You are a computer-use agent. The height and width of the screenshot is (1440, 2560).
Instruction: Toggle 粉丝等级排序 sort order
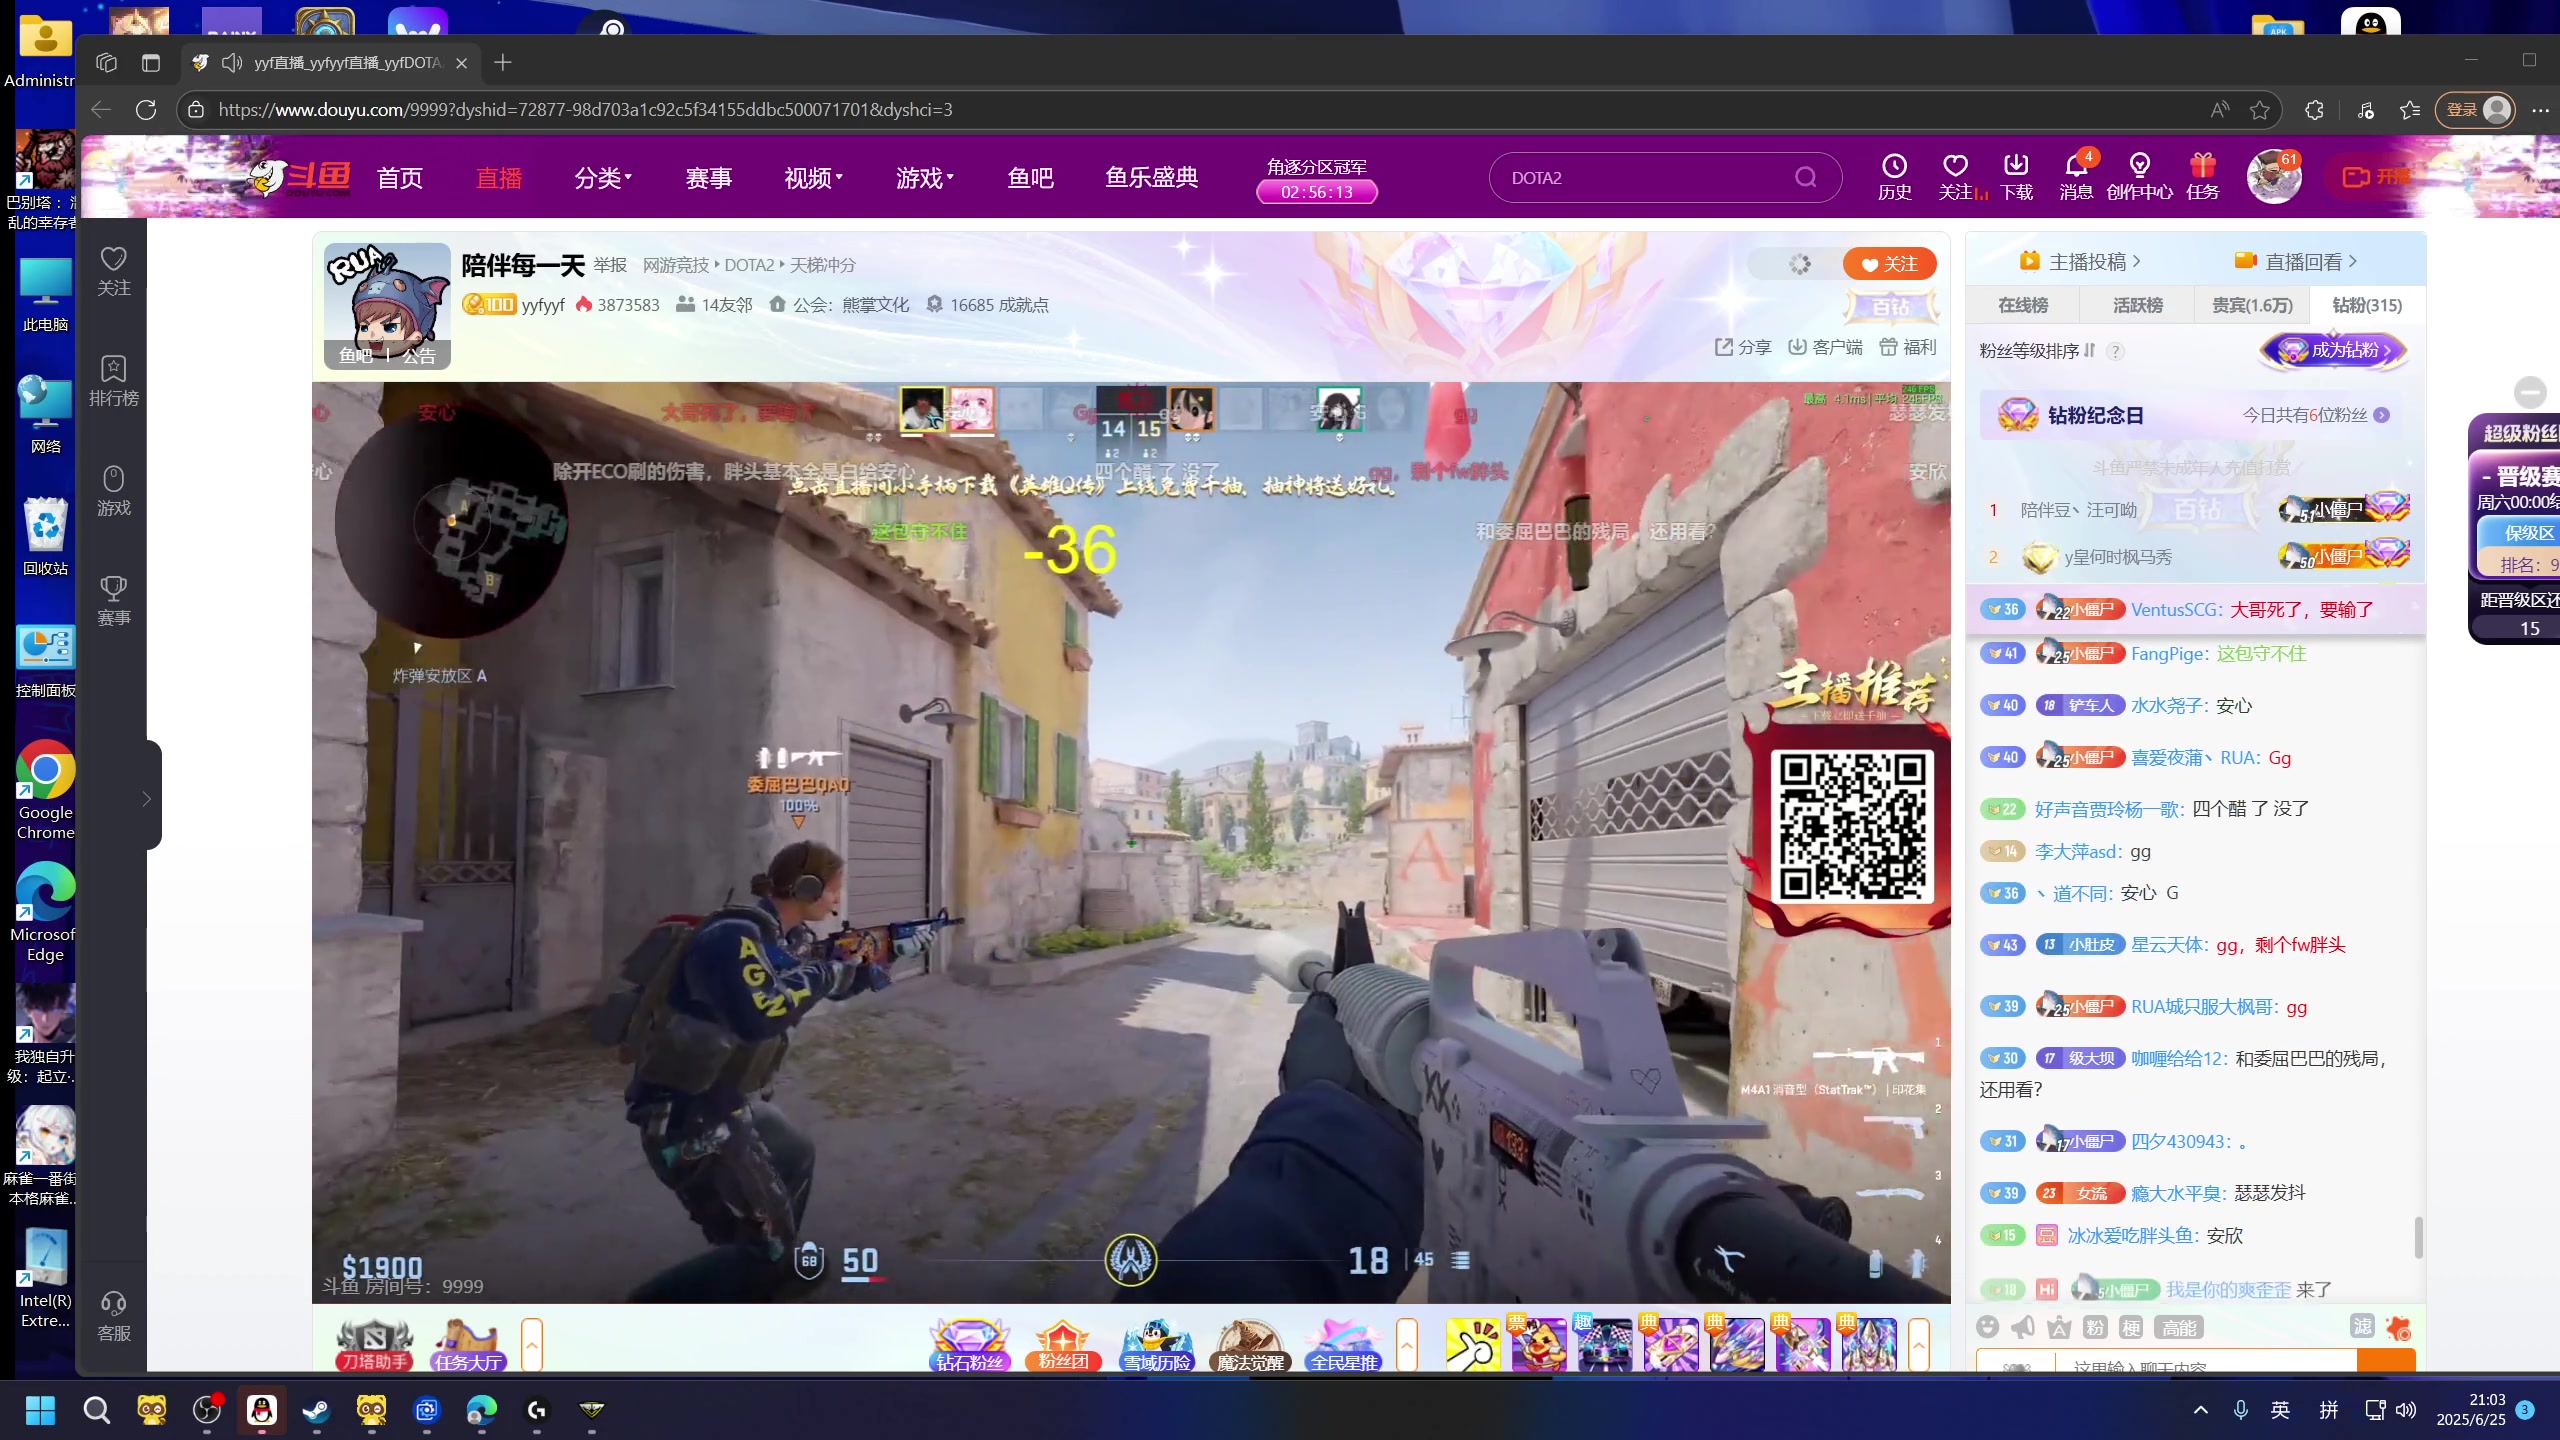click(x=2037, y=350)
